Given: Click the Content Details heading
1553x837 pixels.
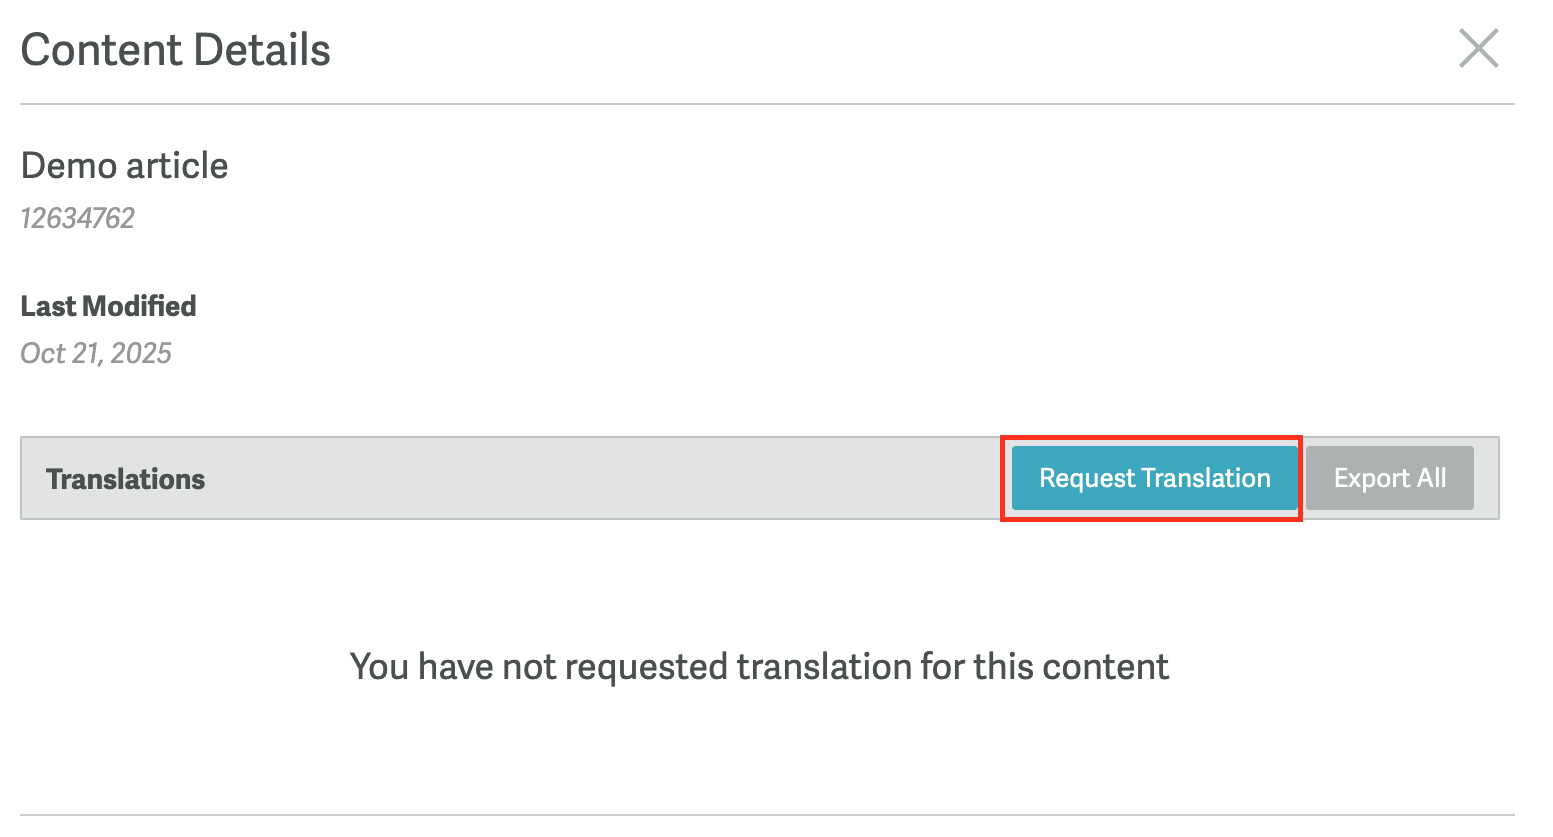Looking at the screenshot, I should [x=175, y=50].
